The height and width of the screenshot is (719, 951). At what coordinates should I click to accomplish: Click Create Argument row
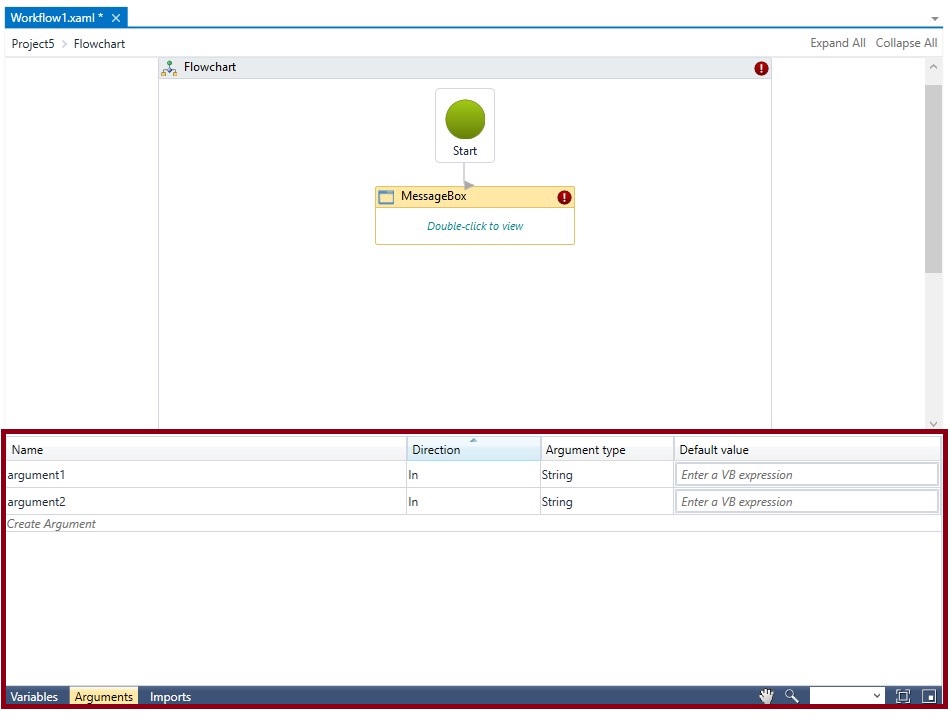coord(52,524)
